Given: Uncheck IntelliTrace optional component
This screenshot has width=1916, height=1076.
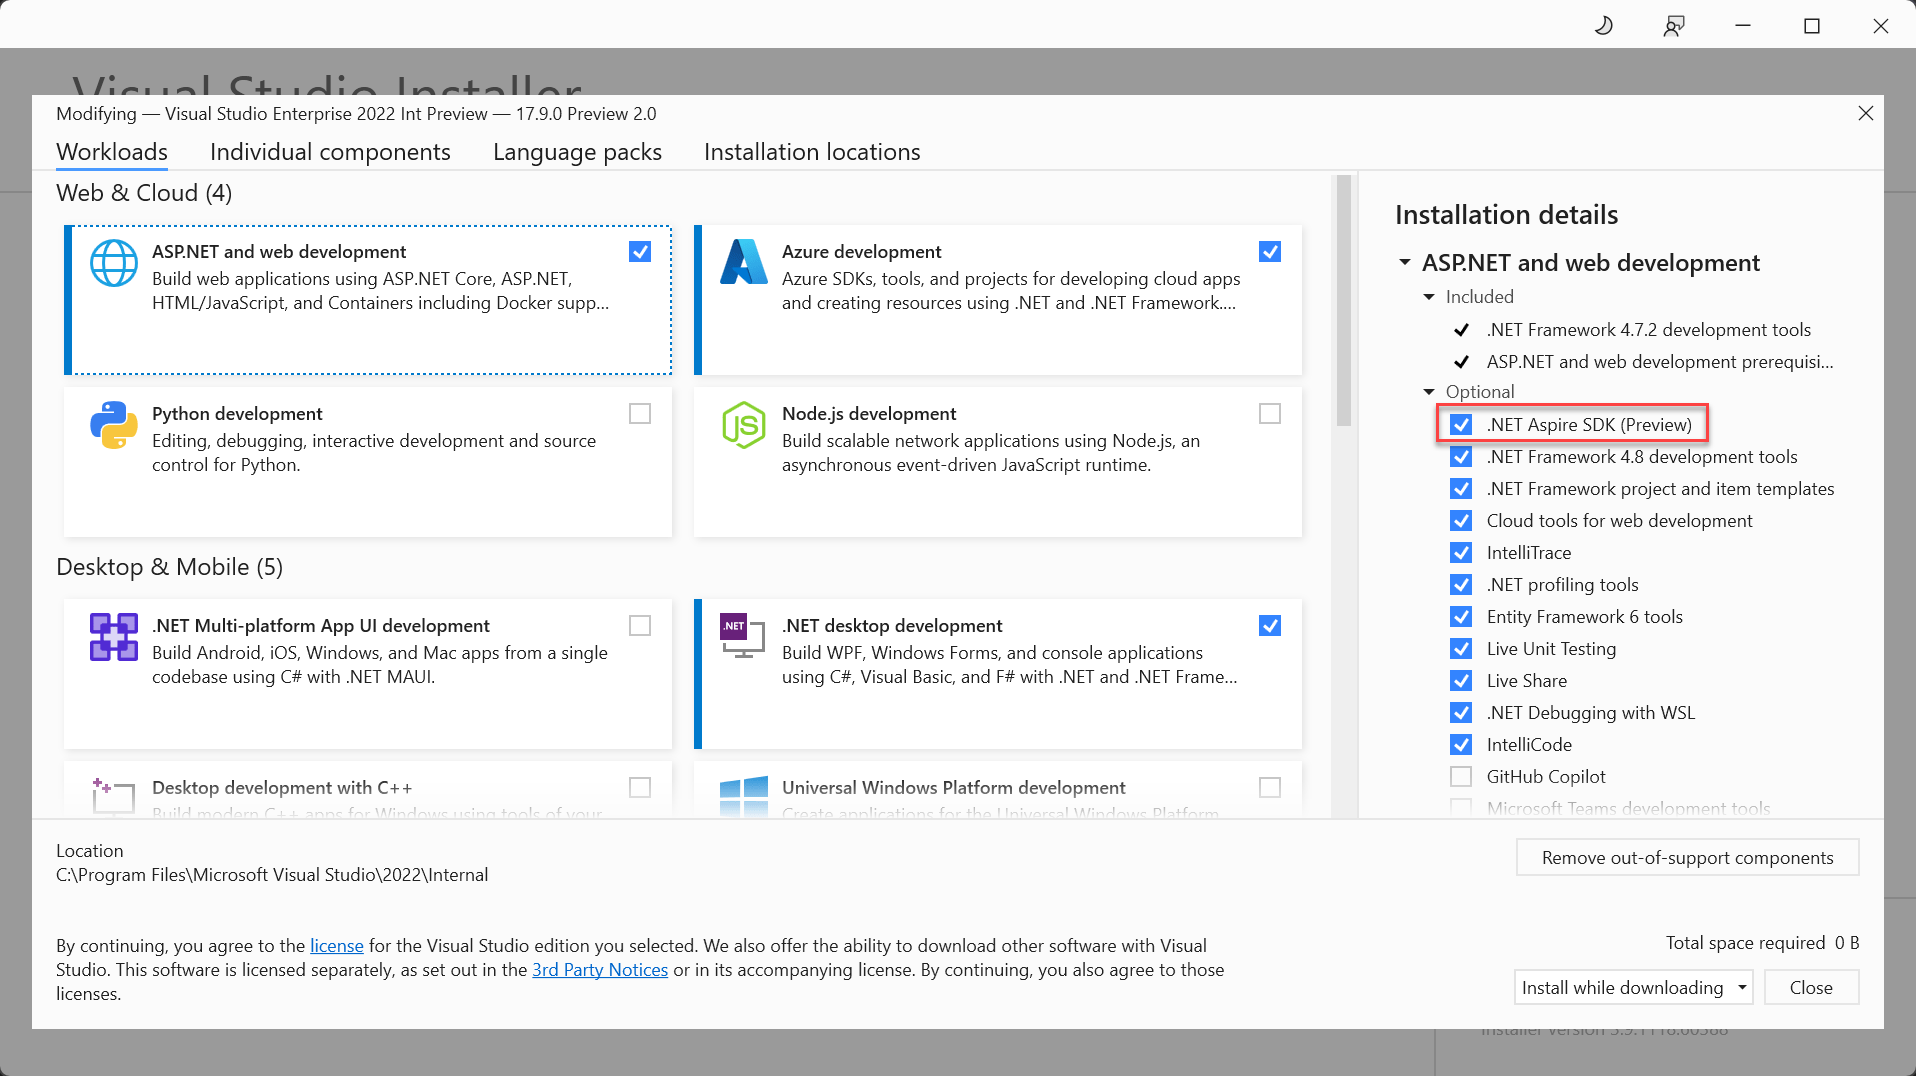Looking at the screenshot, I should click(x=1461, y=553).
